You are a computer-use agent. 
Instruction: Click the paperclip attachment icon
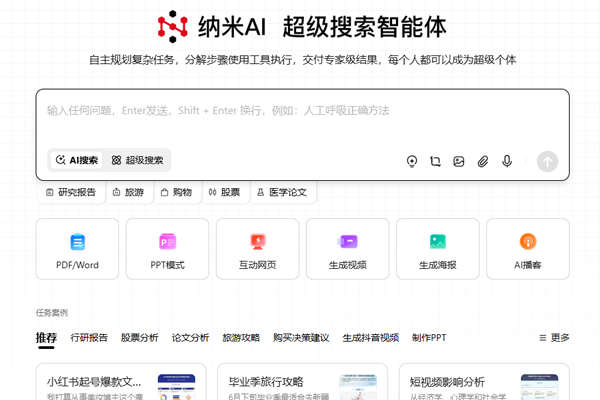[483, 161]
